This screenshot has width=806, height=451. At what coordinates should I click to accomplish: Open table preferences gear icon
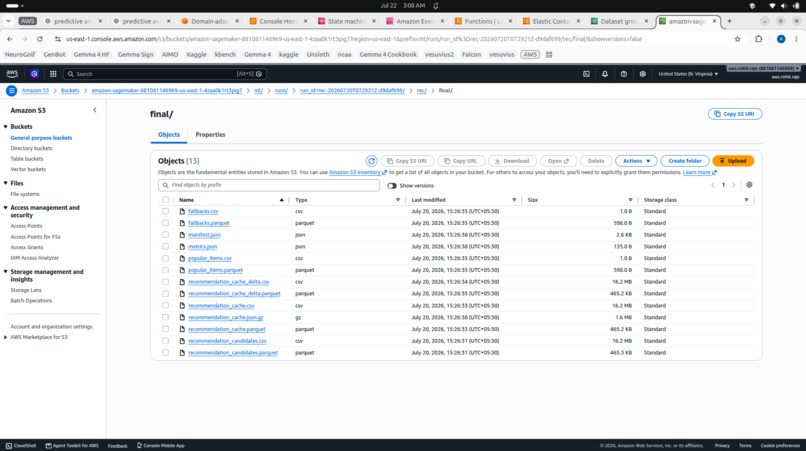tap(749, 185)
